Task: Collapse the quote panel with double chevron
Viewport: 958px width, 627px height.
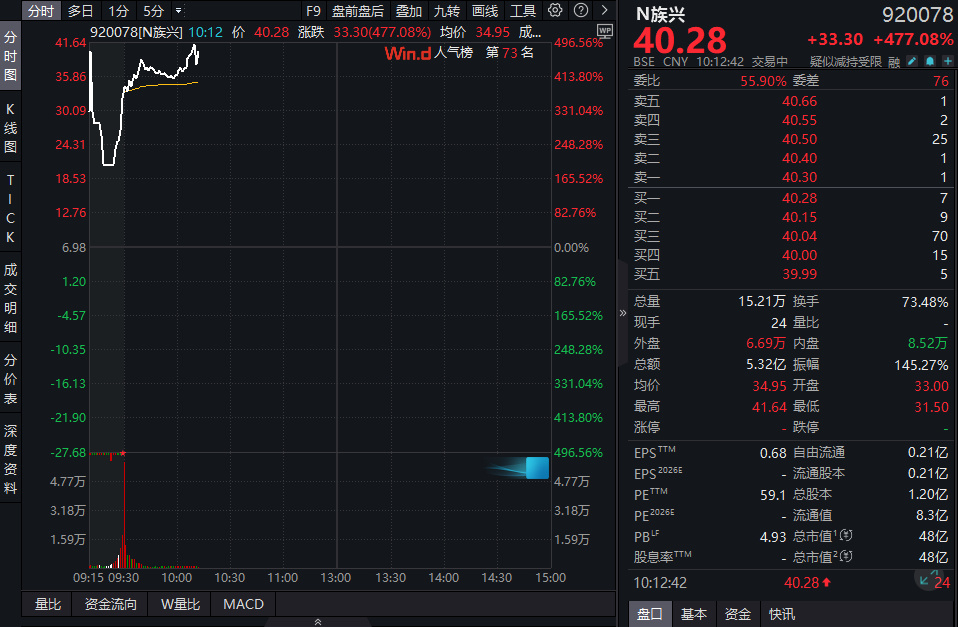Action: tap(623, 313)
